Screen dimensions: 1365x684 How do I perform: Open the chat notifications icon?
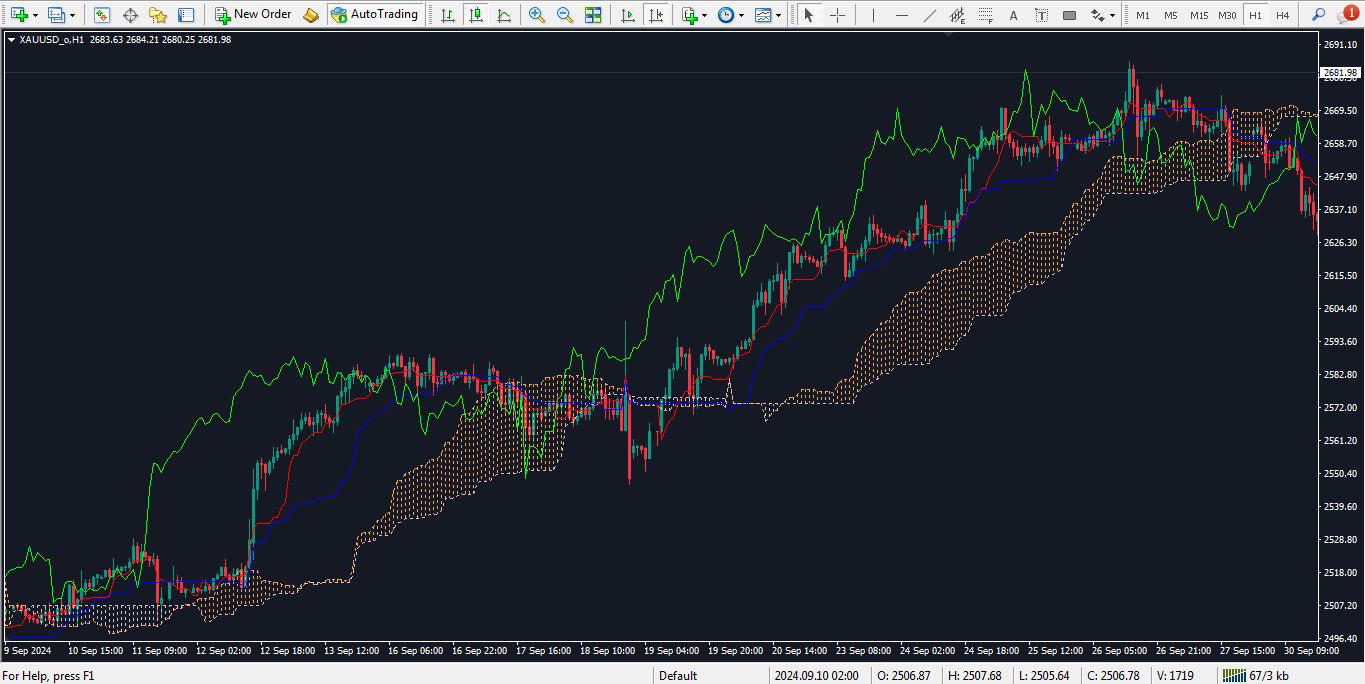click(1347, 15)
